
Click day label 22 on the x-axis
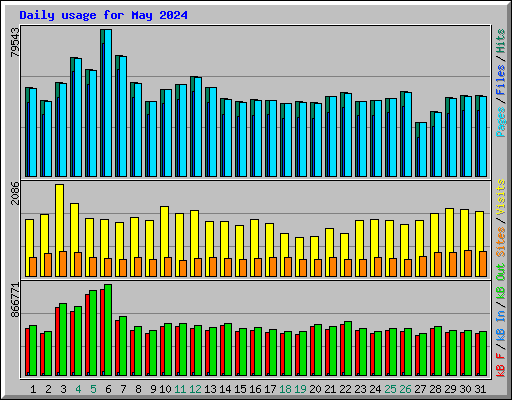pos(345,389)
